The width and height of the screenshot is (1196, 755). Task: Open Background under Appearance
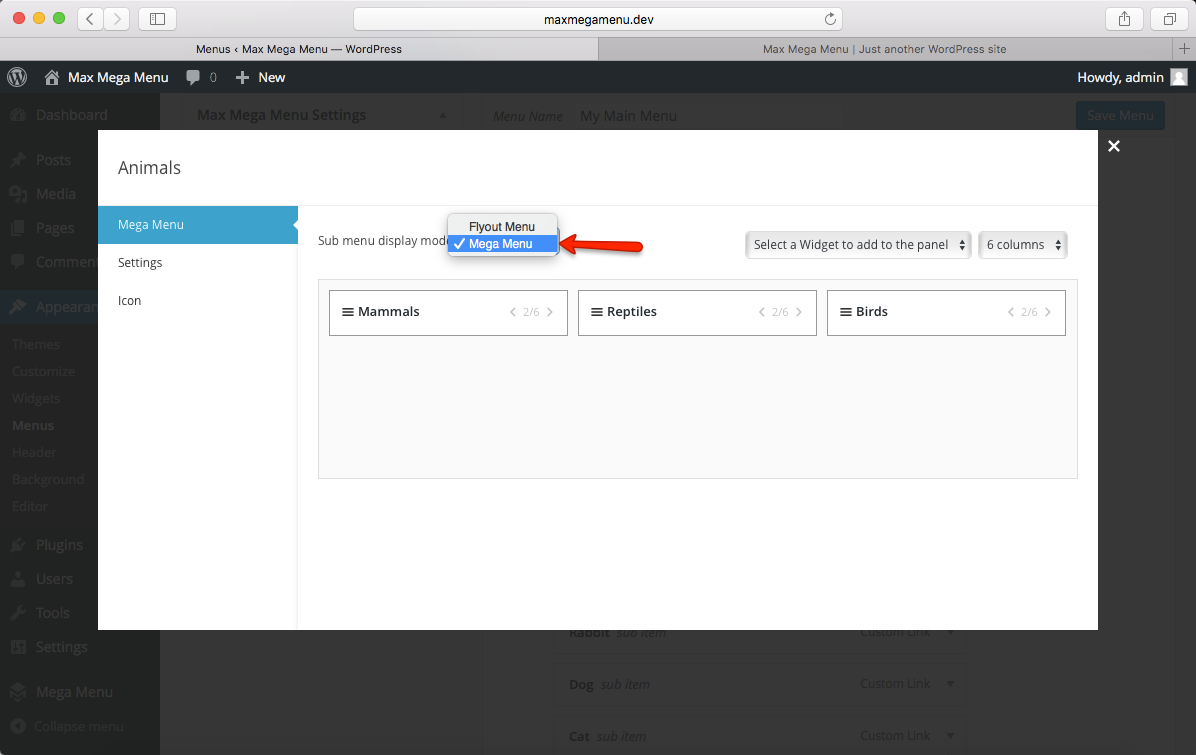(x=48, y=480)
